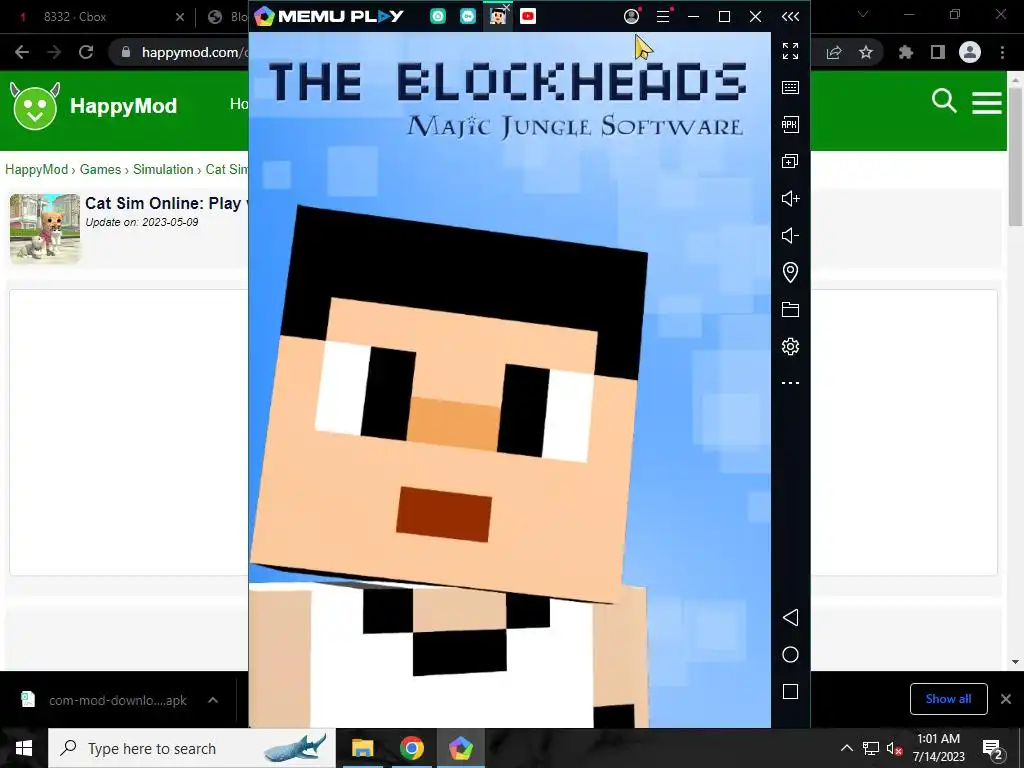Viewport: 1024px width, 768px height.
Task: Click Show all downloads button
Action: 948,699
